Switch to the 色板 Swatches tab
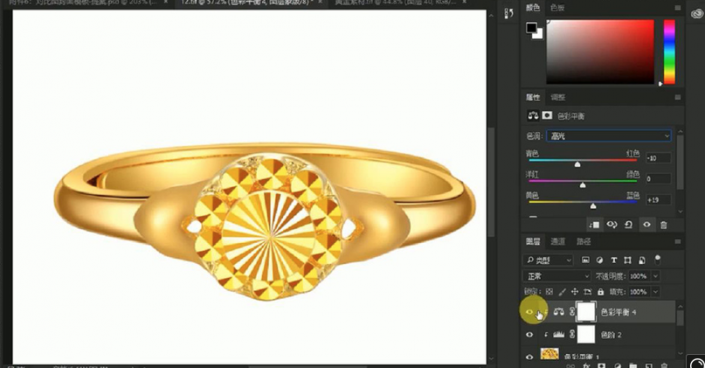The width and height of the screenshot is (705, 368). coord(558,8)
